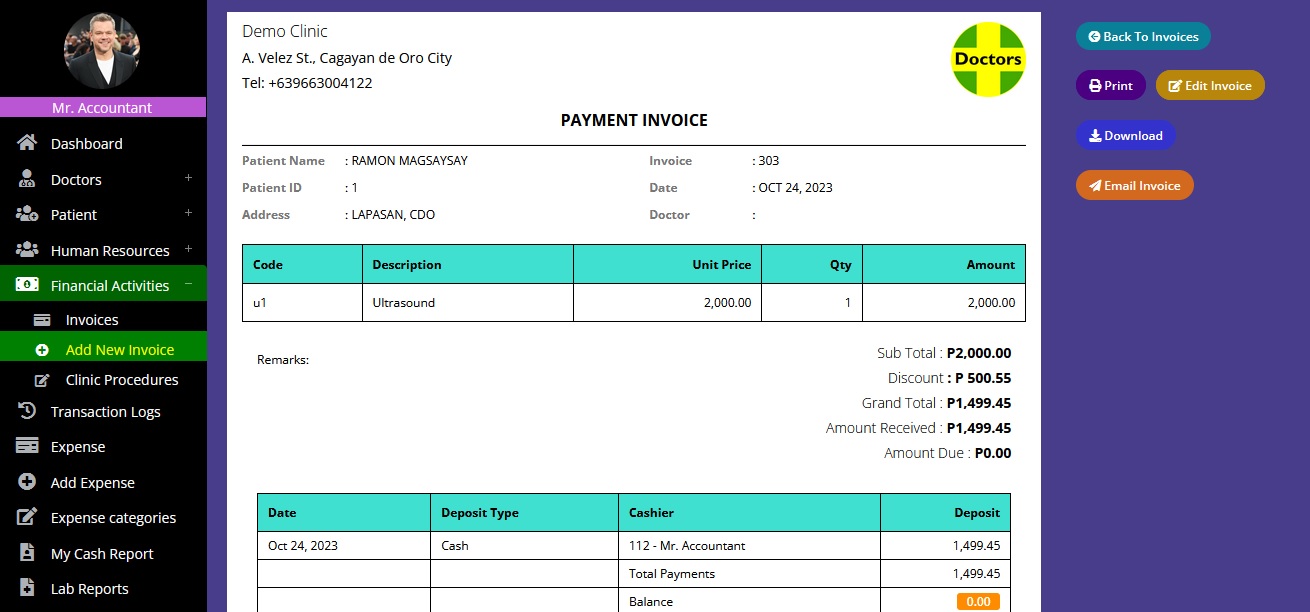
Task: Click the Mr. Accountant profile photo
Action: pyautogui.click(x=102, y=51)
